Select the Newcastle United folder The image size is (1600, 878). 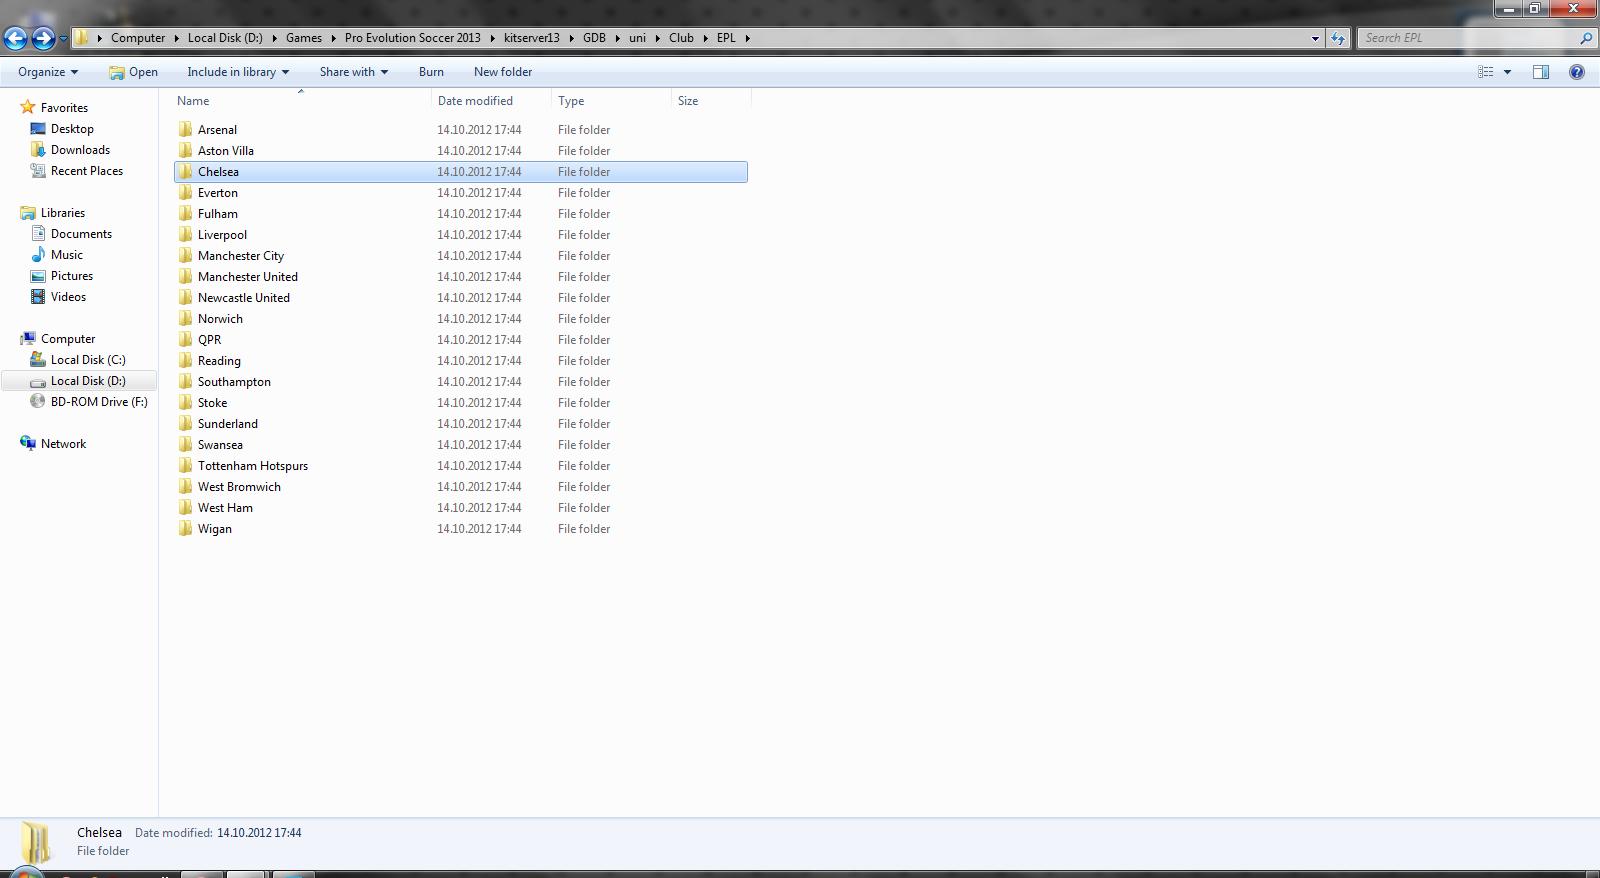tap(460, 298)
